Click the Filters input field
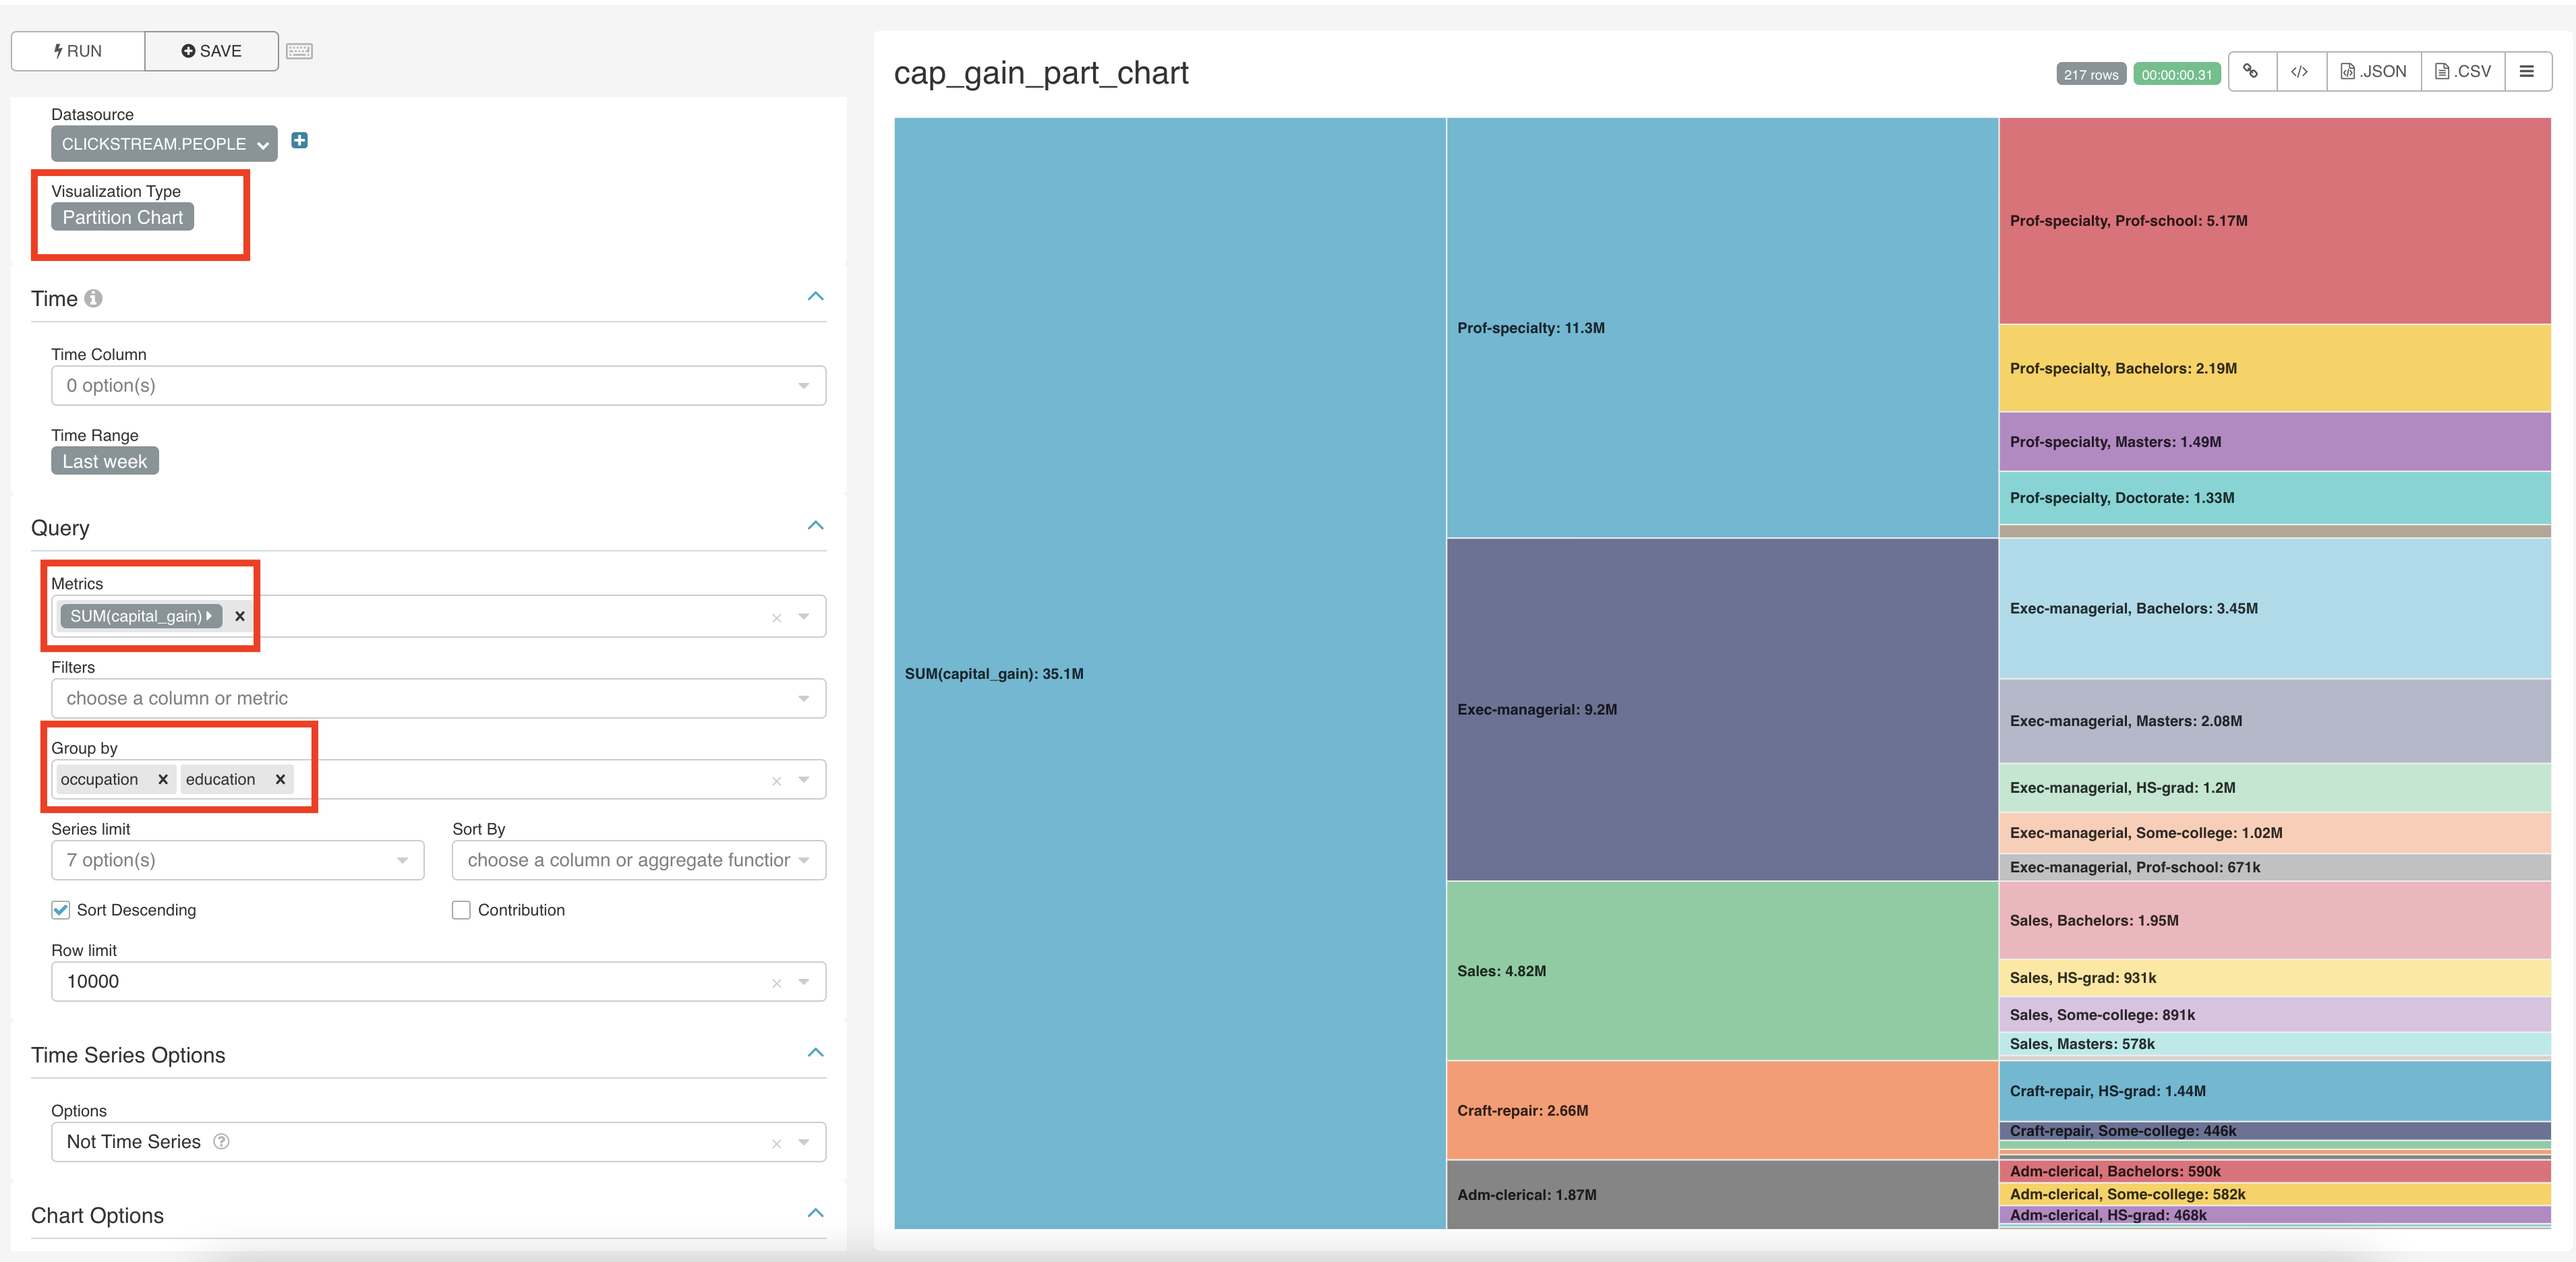 pos(438,698)
